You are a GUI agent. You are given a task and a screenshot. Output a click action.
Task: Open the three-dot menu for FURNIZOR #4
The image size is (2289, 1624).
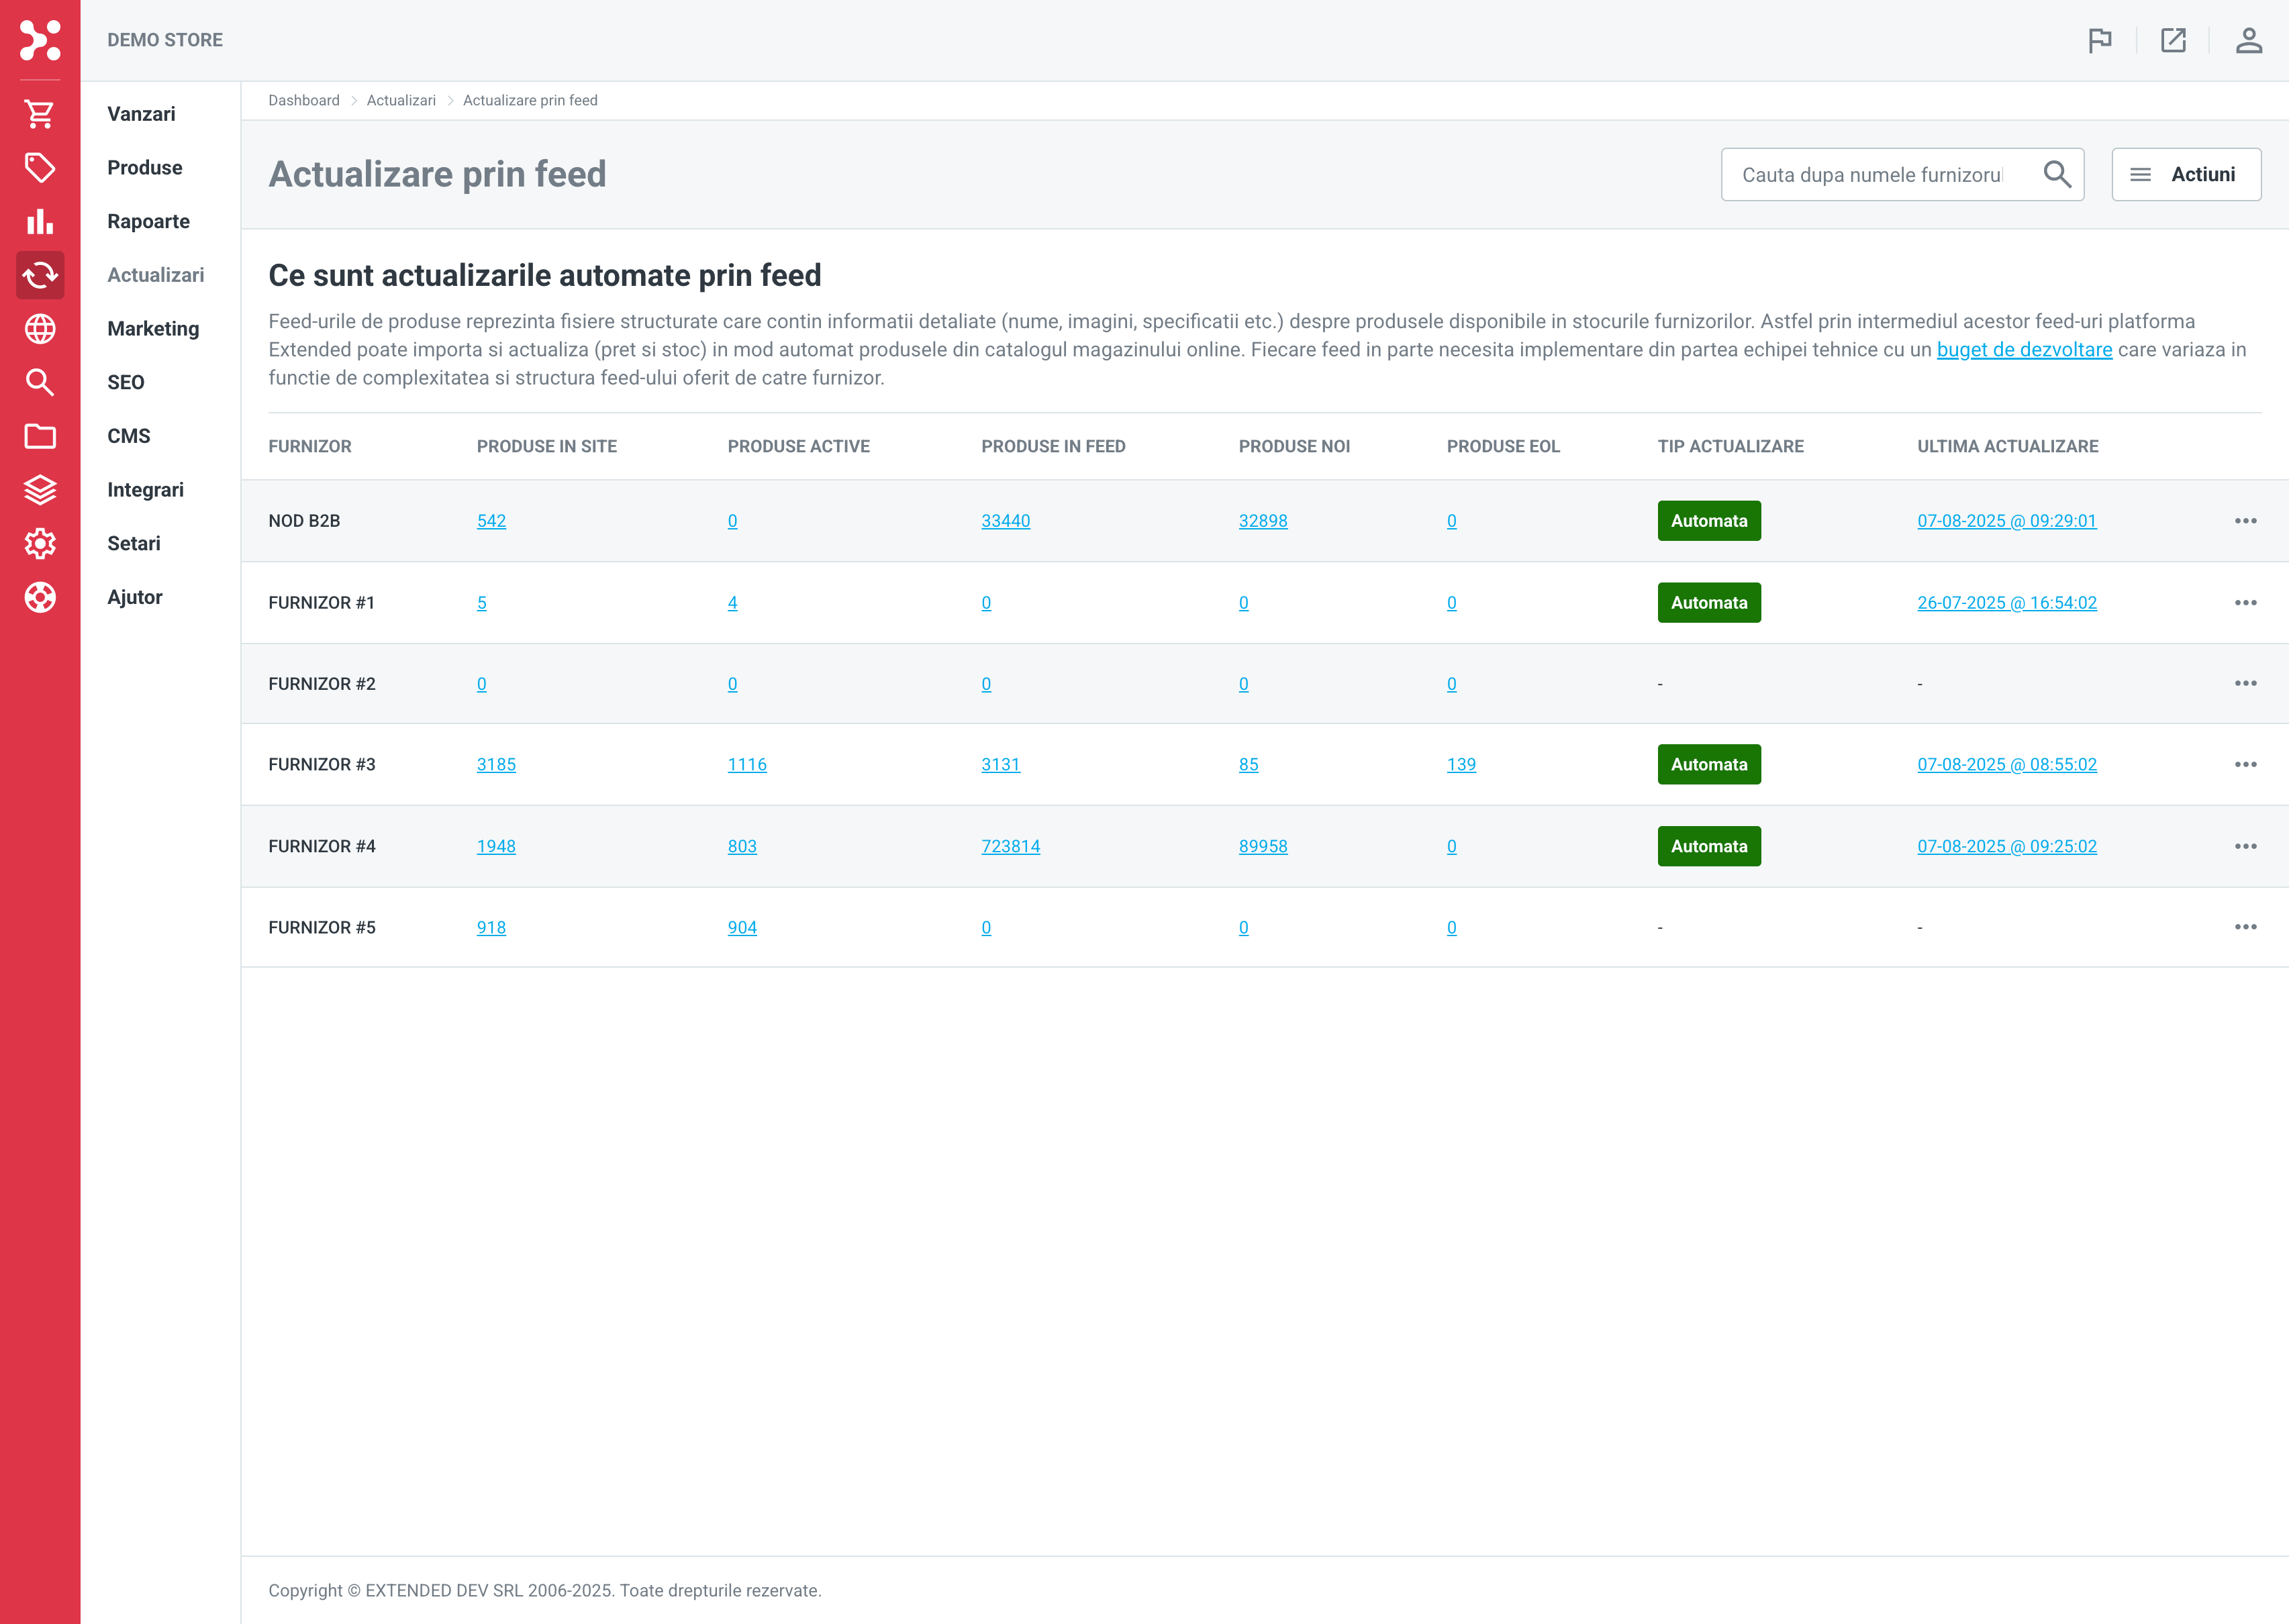[x=2246, y=846]
